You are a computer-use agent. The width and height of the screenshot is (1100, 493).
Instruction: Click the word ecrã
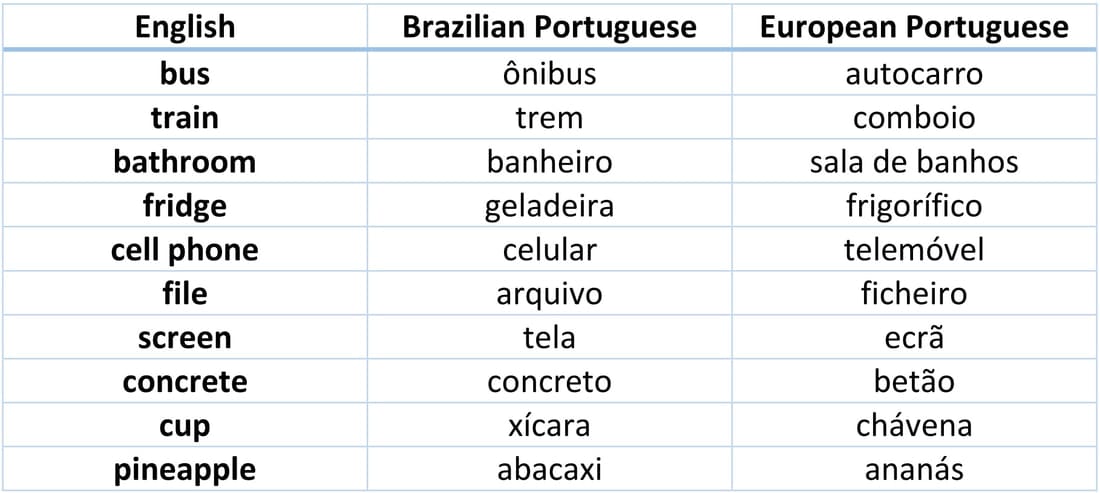(914, 338)
